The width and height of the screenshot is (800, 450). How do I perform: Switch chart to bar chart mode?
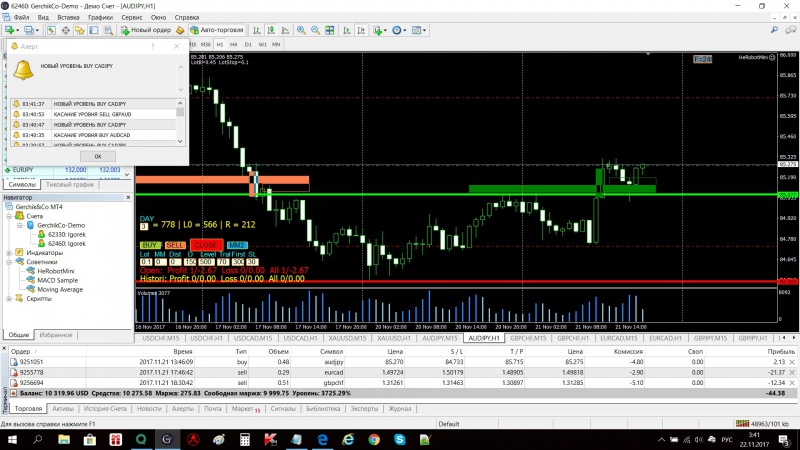257,30
